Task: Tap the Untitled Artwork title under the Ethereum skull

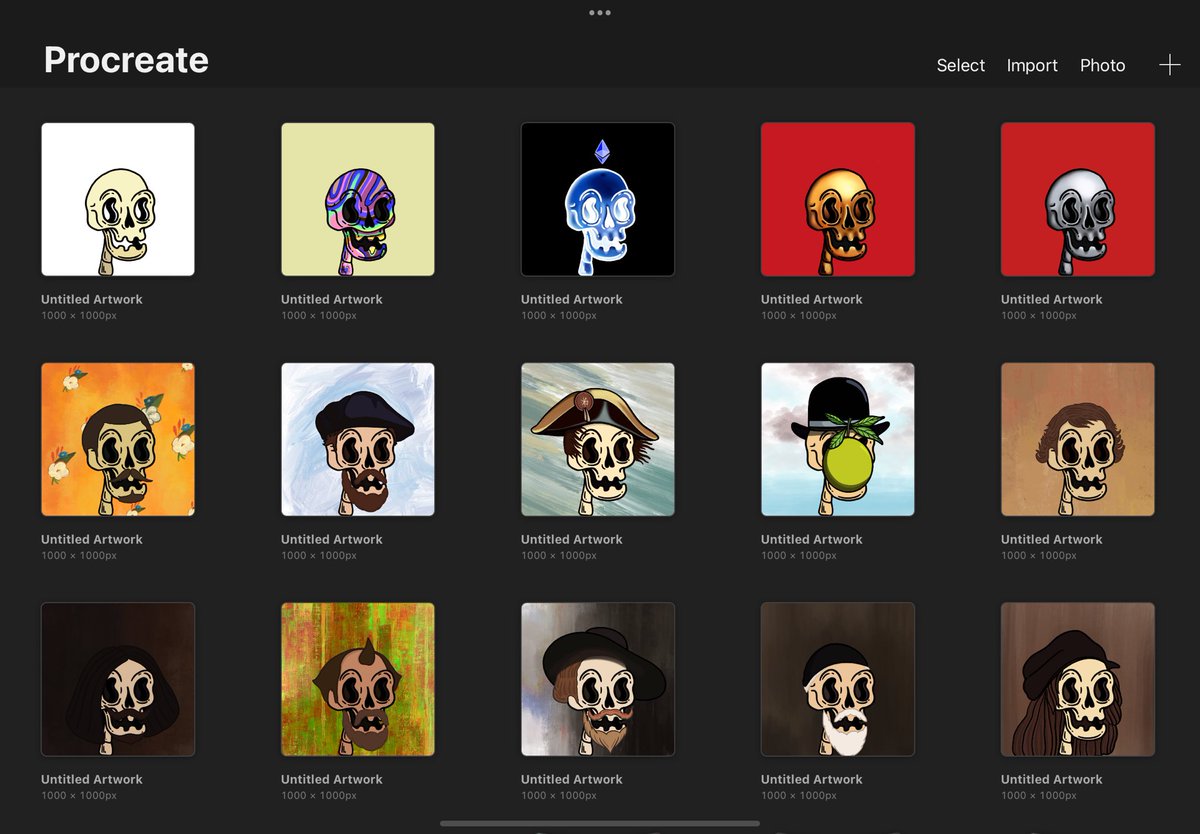Action: (x=572, y=299)
